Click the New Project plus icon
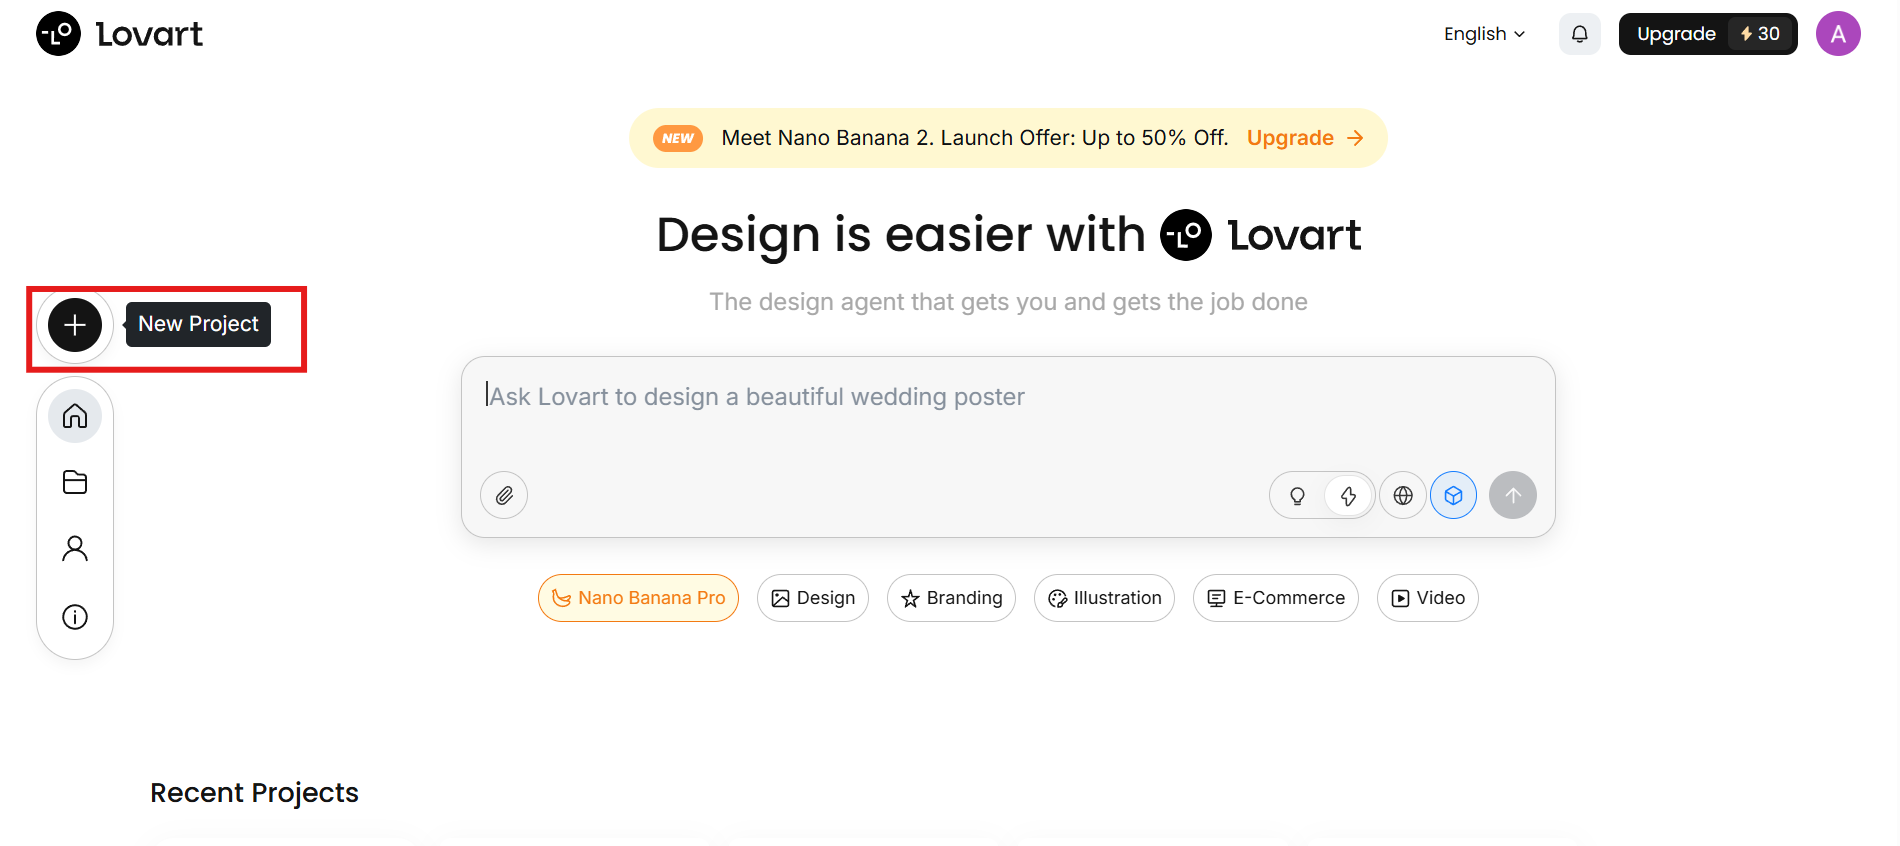This screenshot has width=1900, height=846. [75, 325]
